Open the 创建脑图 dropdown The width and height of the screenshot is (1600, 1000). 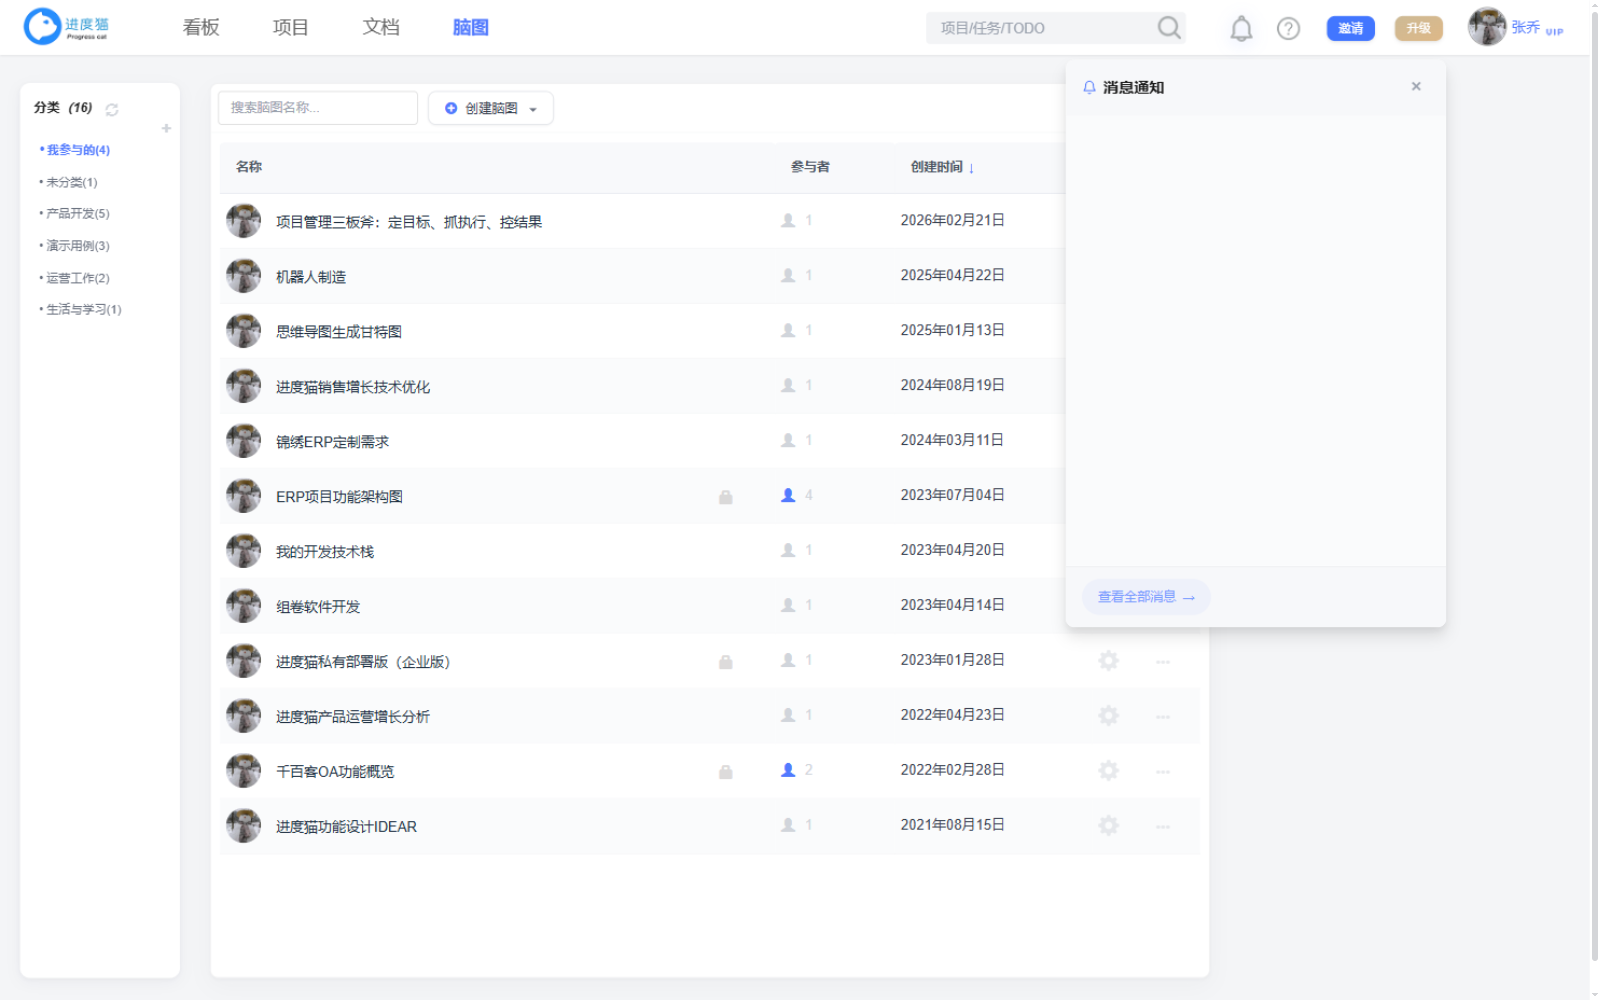click(x=491, y=108)
